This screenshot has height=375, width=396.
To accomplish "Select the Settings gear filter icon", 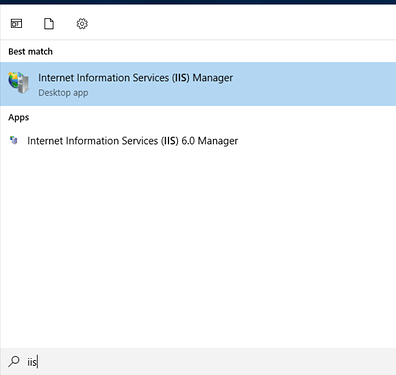I will click(x=82, y=24).
